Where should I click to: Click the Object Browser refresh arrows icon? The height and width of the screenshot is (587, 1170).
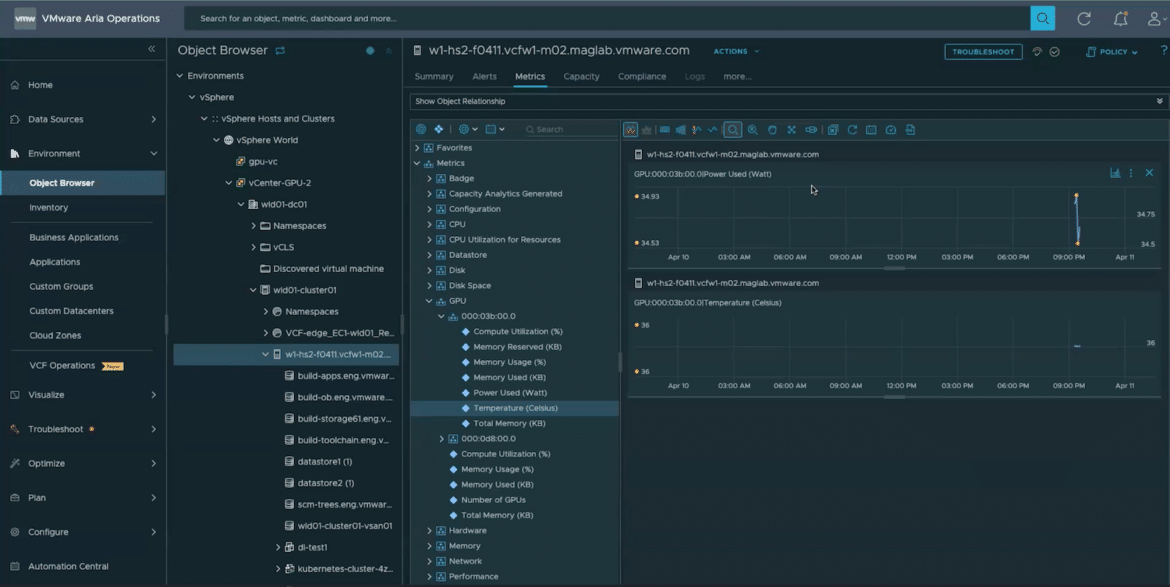281,51
